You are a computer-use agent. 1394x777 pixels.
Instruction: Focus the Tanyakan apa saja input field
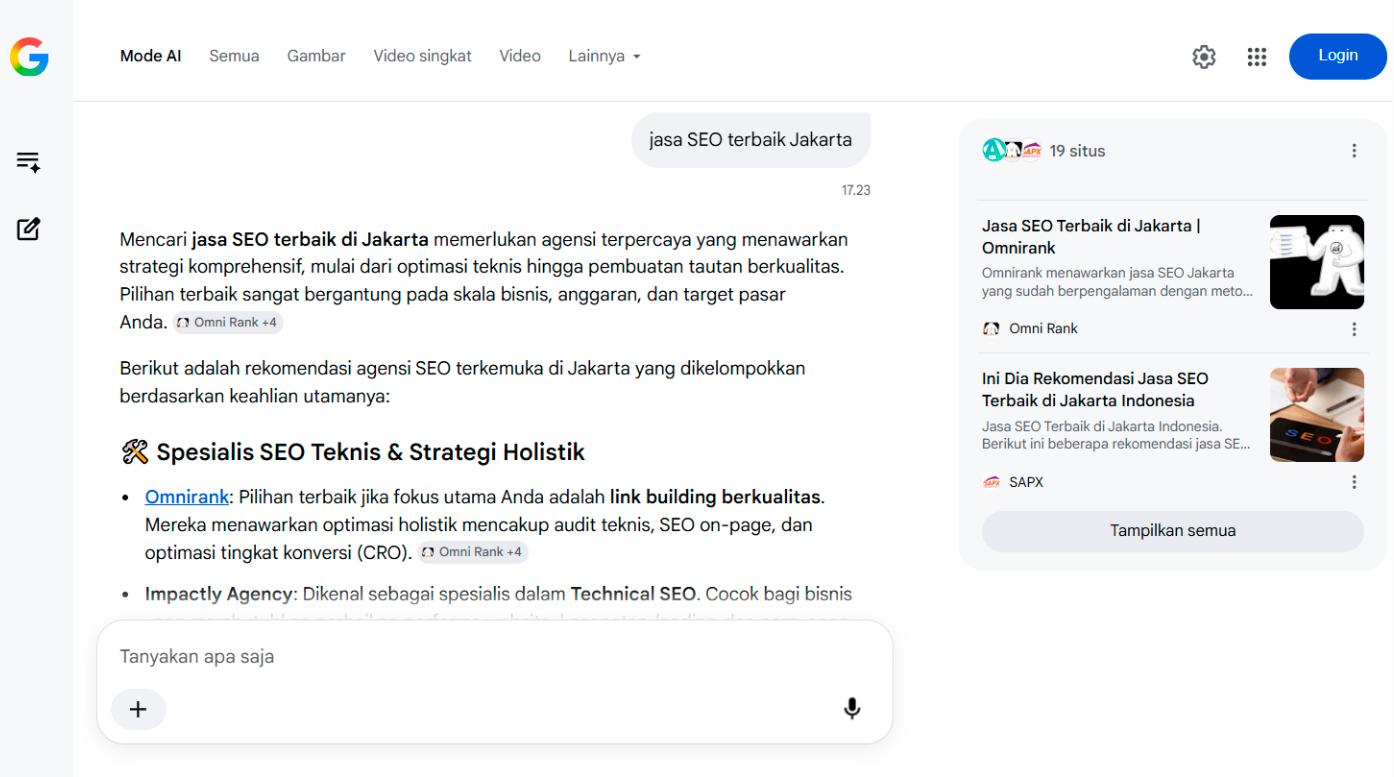pos(495,657)
